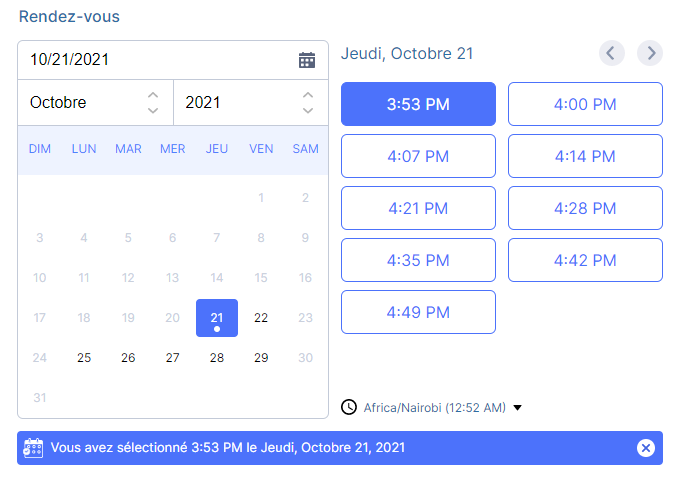Select day 21 in the calendar
This screenshot has height=482, width=699.
click(217, 318)
